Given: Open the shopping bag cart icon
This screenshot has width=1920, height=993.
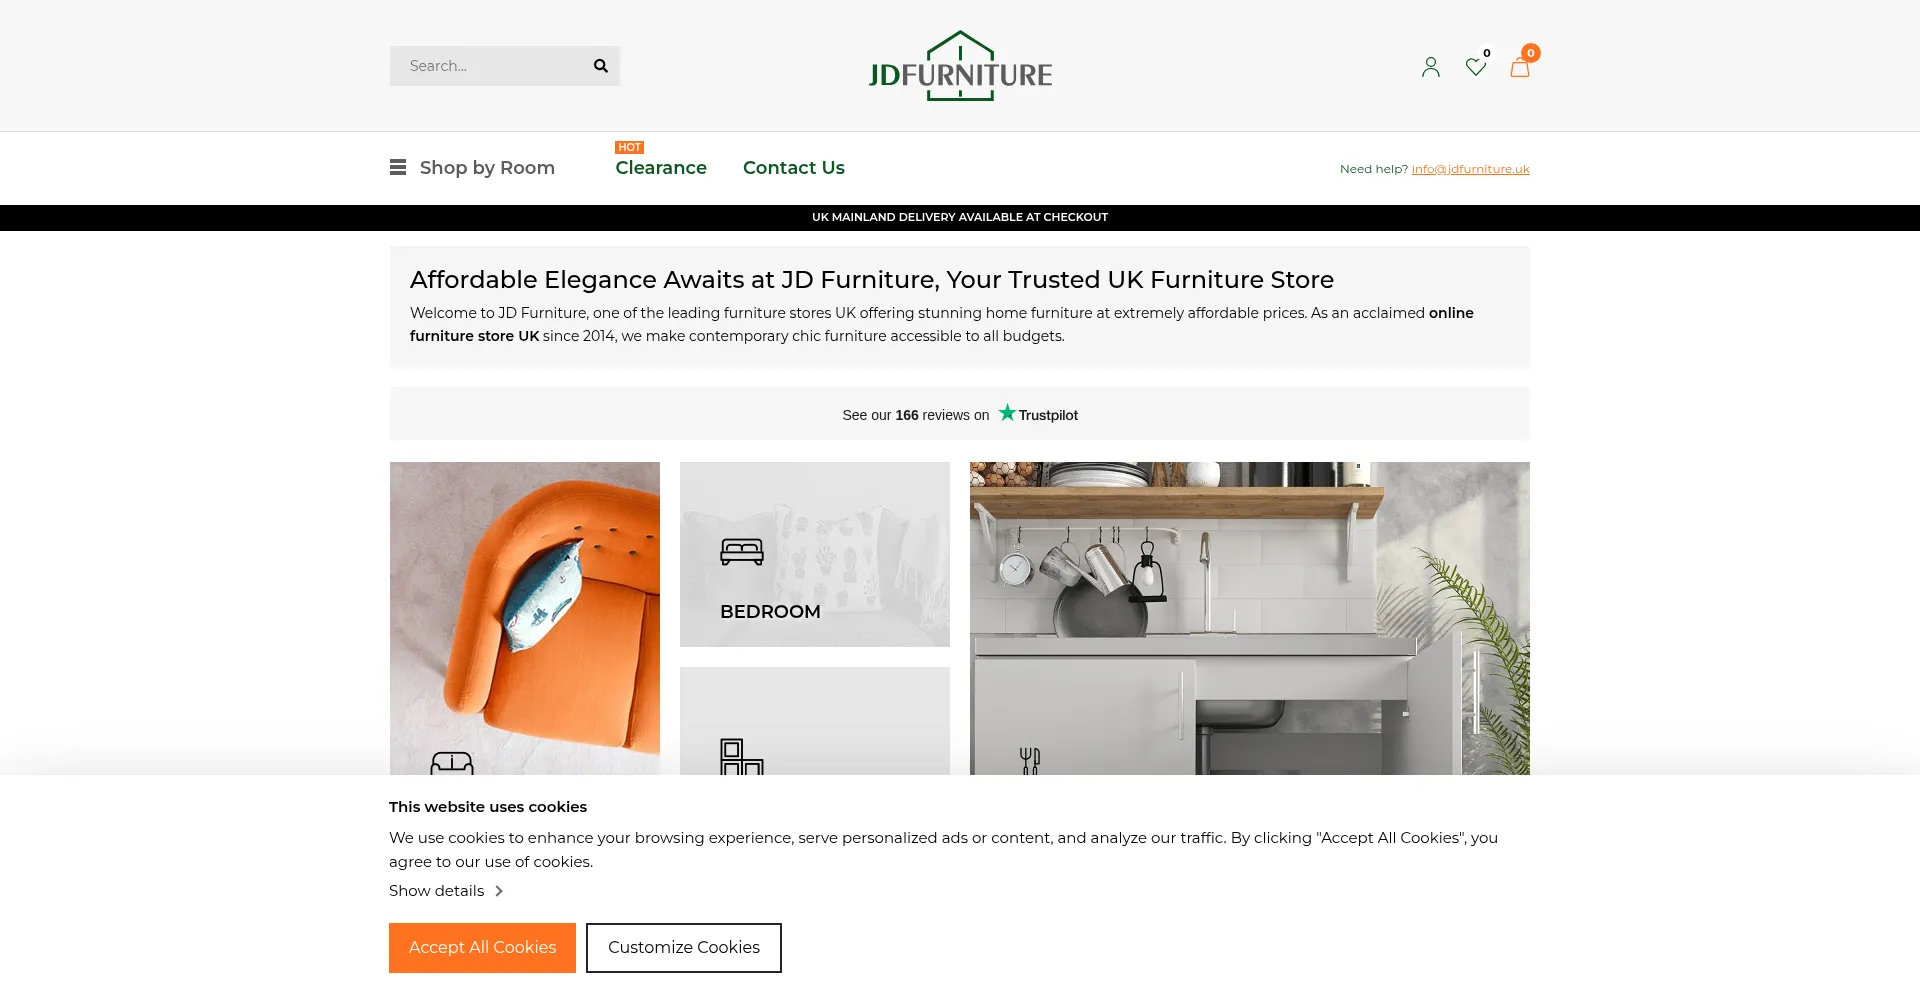Looking at the screenshot, I should pos(1520,67).
